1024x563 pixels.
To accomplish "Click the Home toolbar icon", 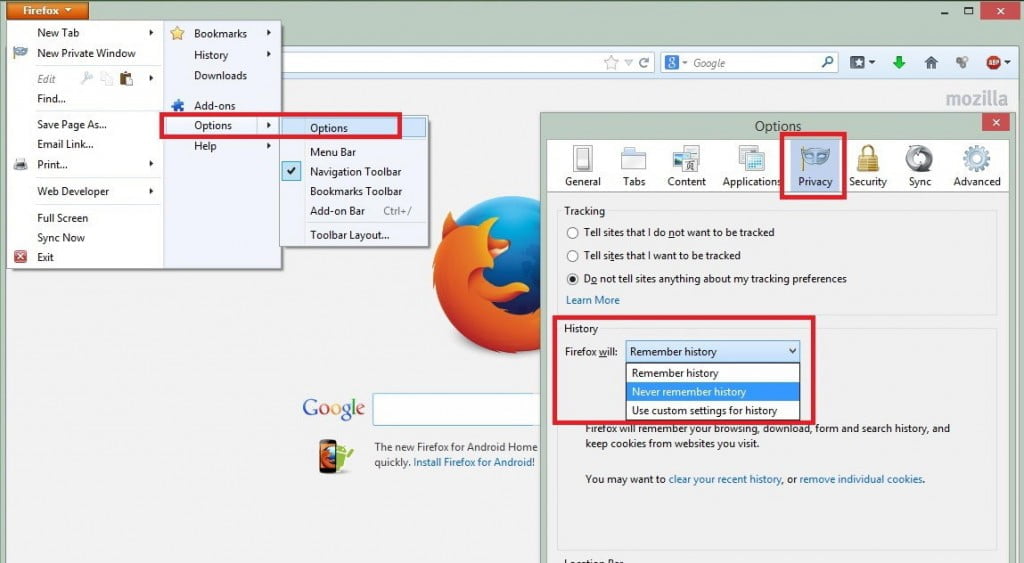I will (x=931, y=62).
